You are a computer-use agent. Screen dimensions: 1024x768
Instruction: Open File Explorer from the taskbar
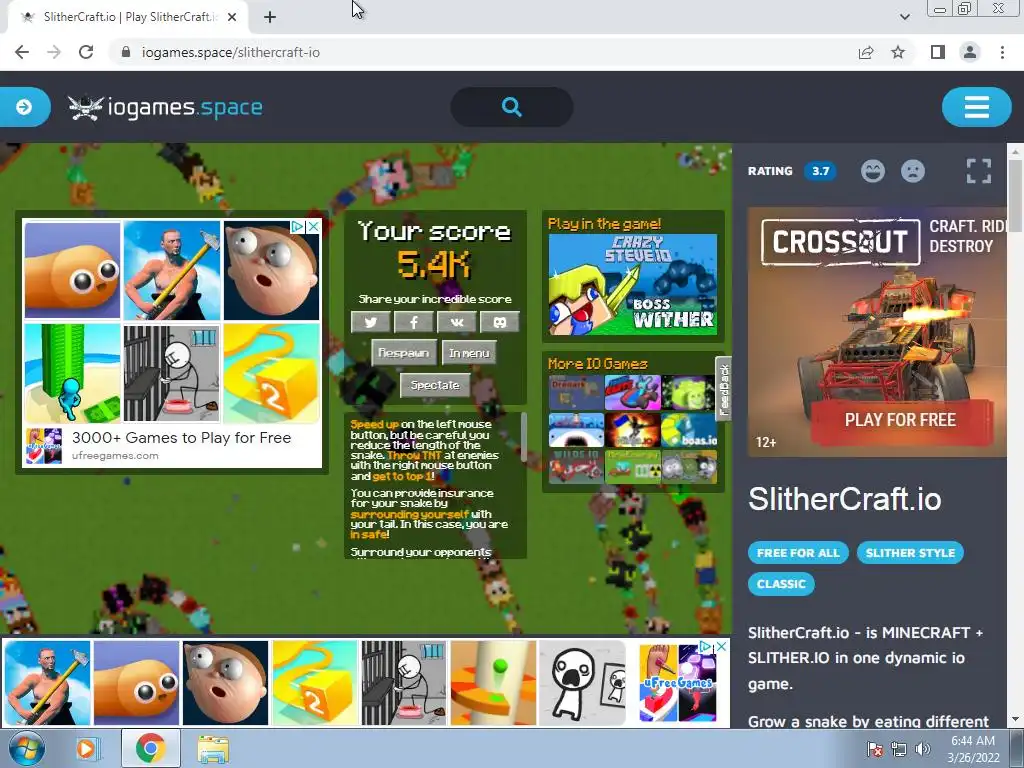[x=213, y=749]
